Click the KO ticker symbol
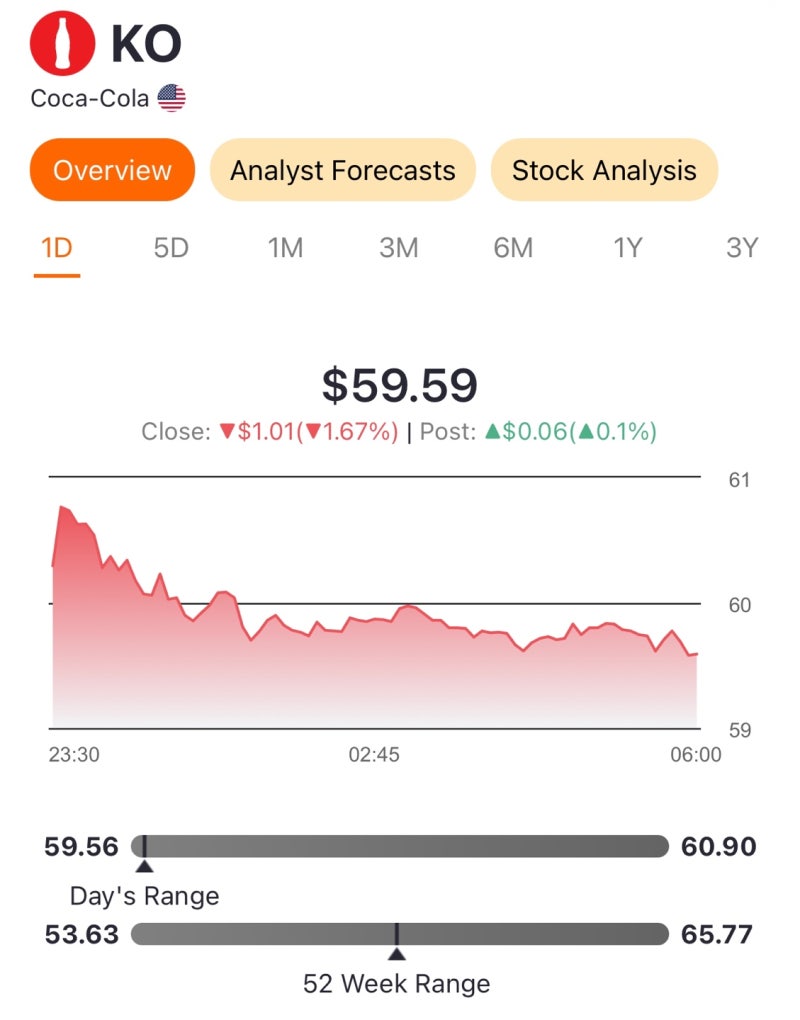The height and width of the screenshot is (1020, 800). [x=146, y=45]
